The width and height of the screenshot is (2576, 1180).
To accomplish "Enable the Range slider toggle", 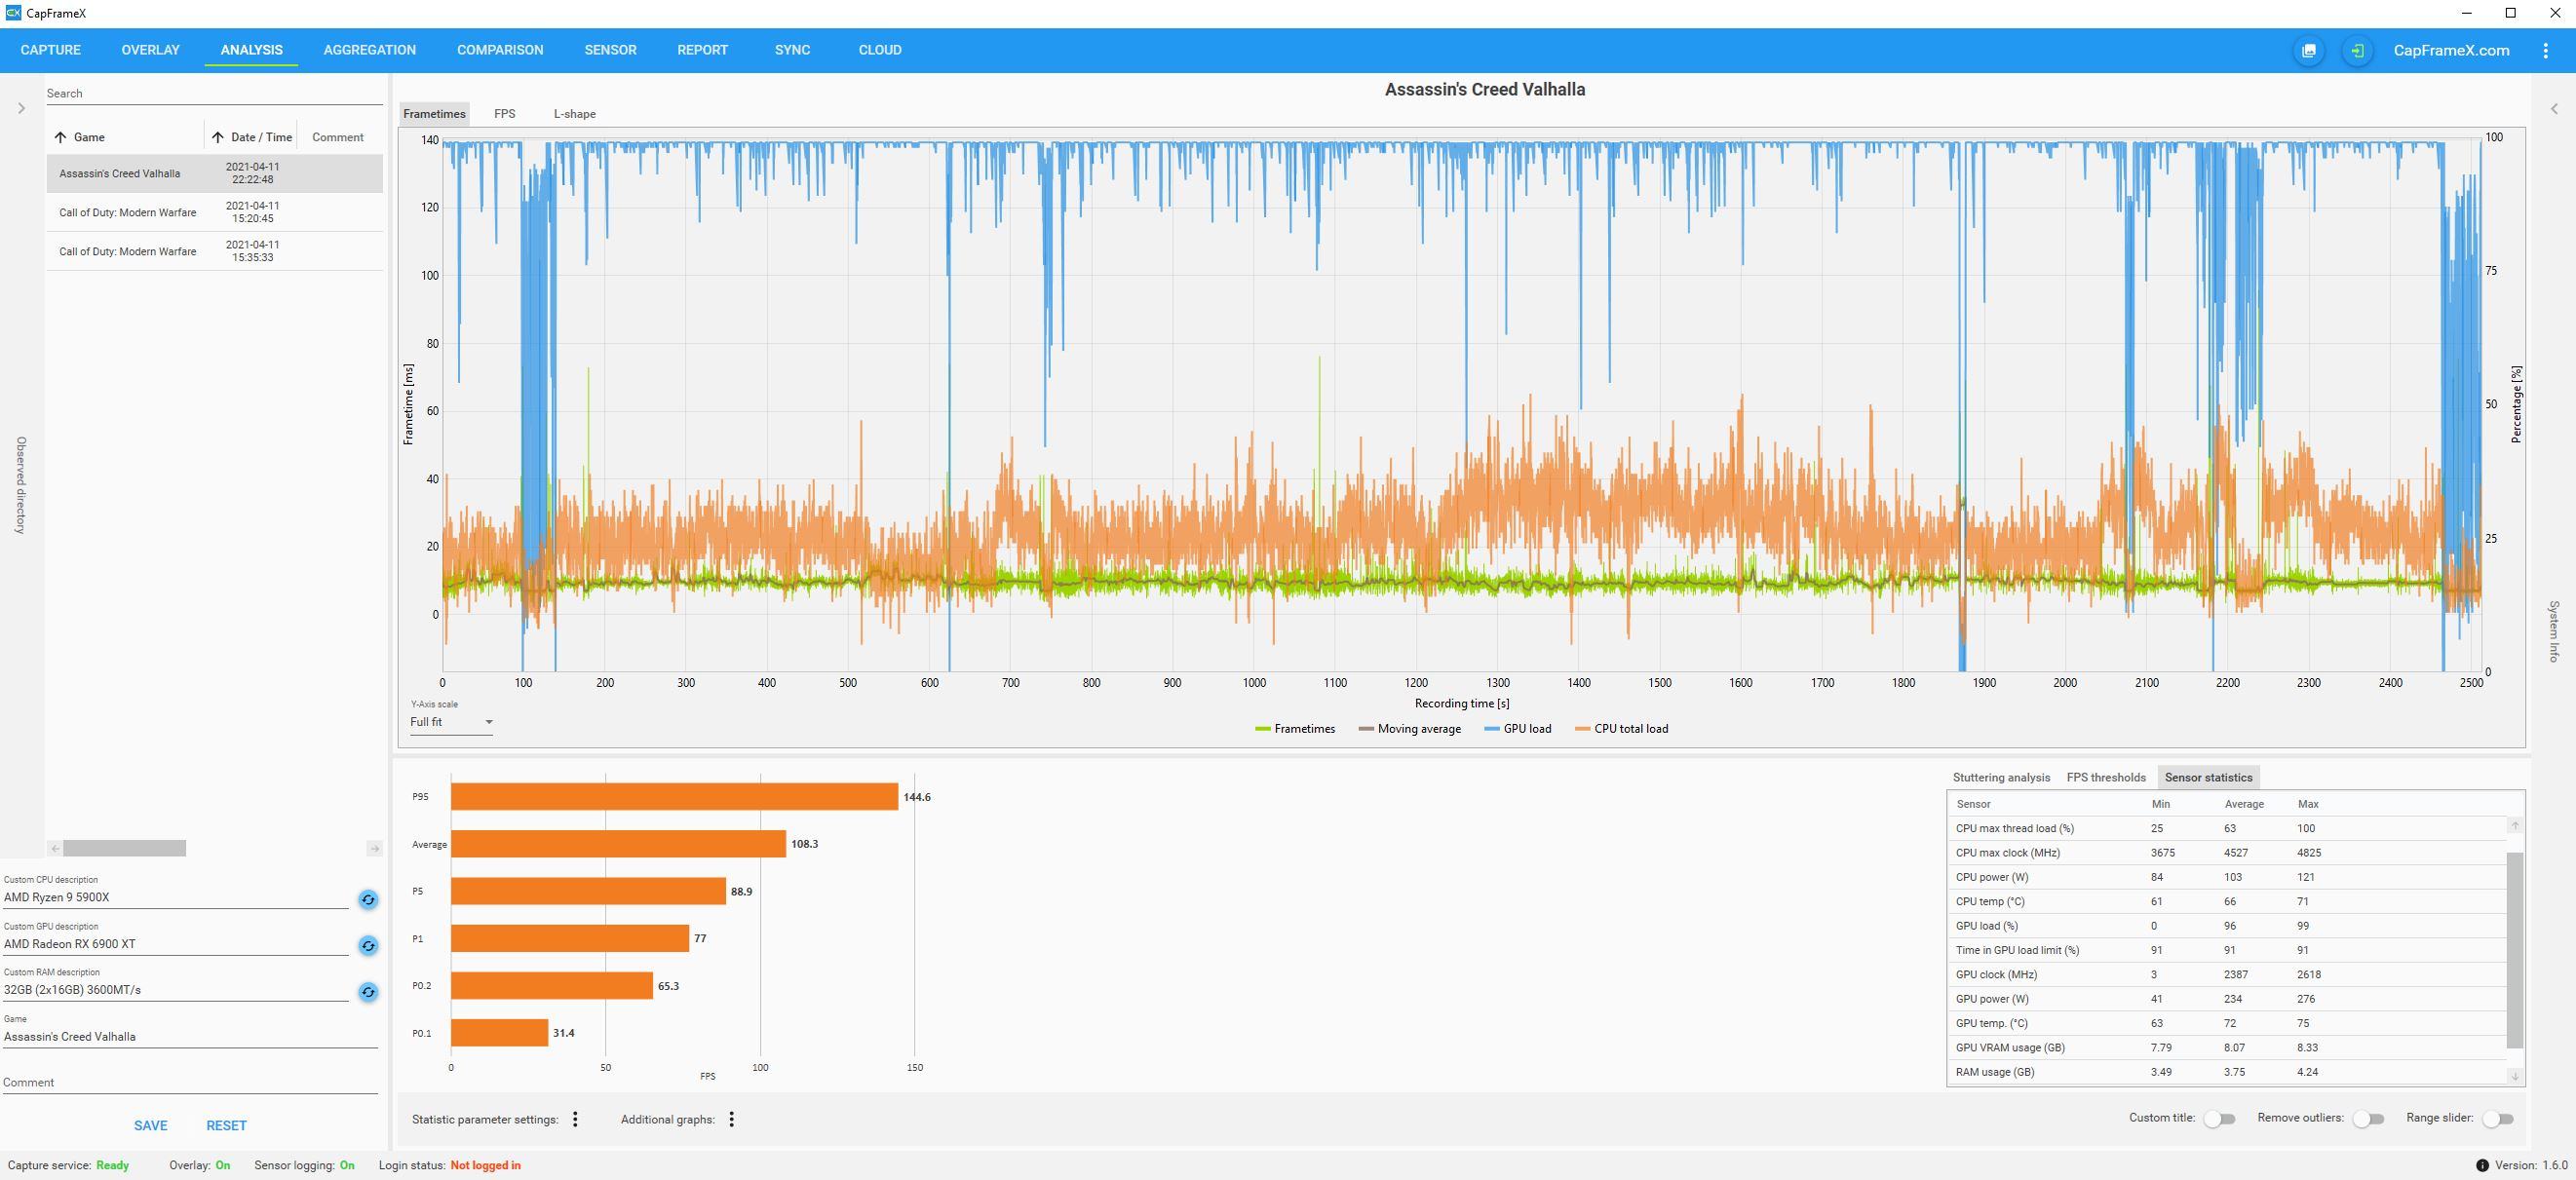I will tap(2497, 1119).
